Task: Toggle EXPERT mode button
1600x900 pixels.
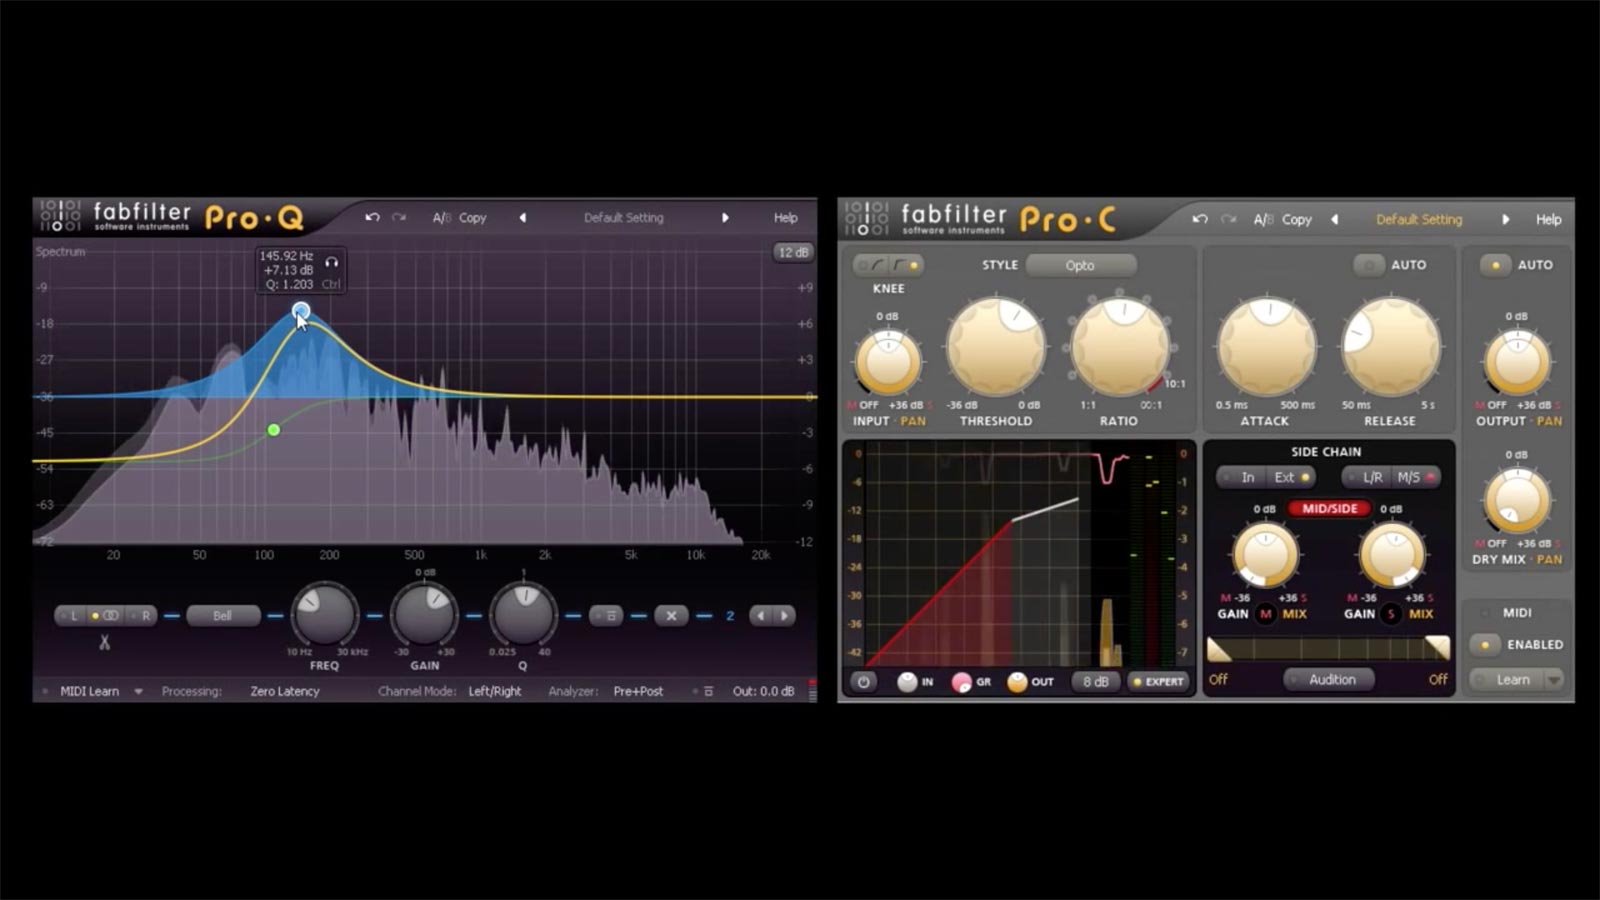Action: [x=1158, y=681]
